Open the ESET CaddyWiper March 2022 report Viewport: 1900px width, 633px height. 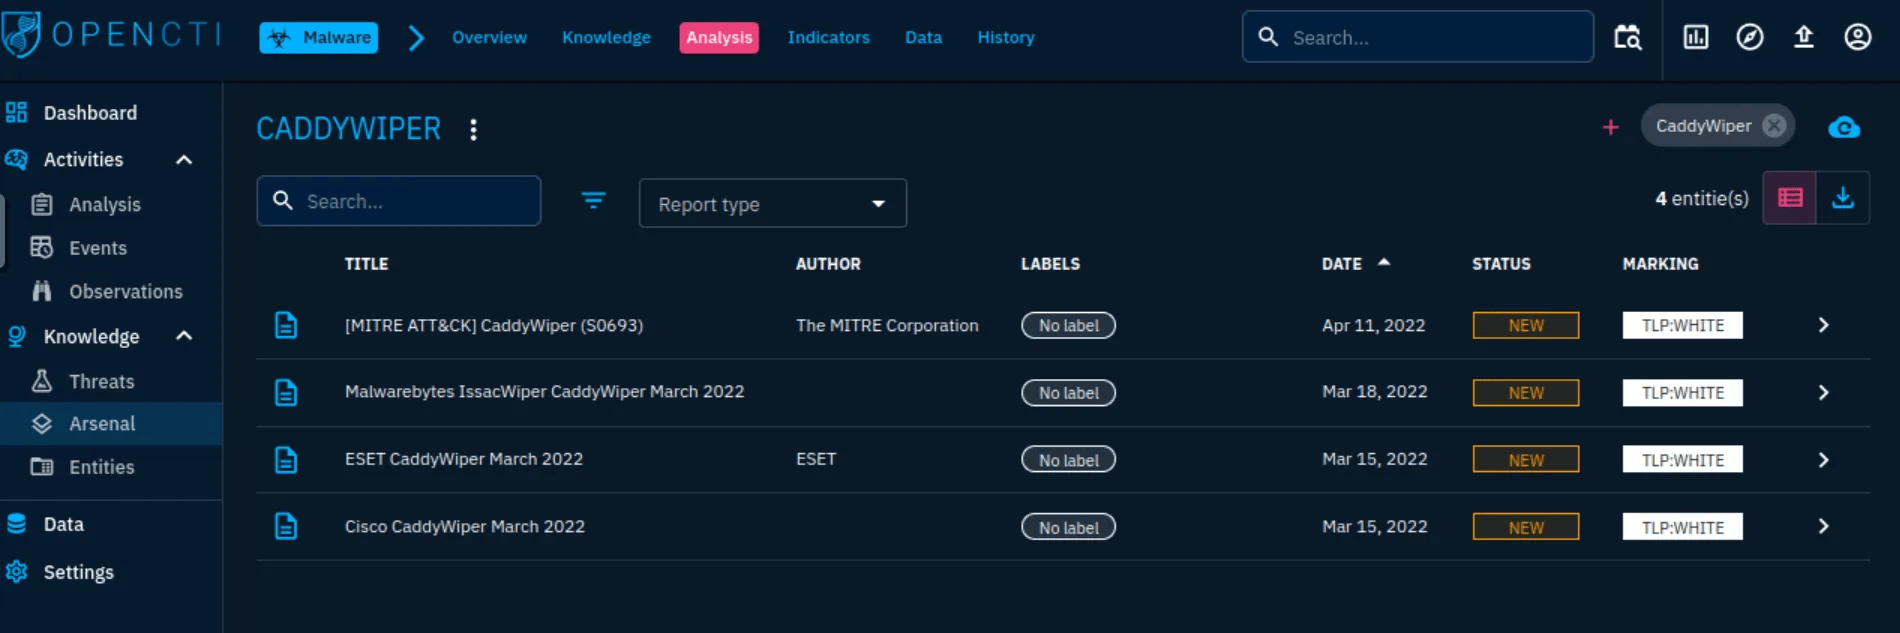[x=464, y=459]
